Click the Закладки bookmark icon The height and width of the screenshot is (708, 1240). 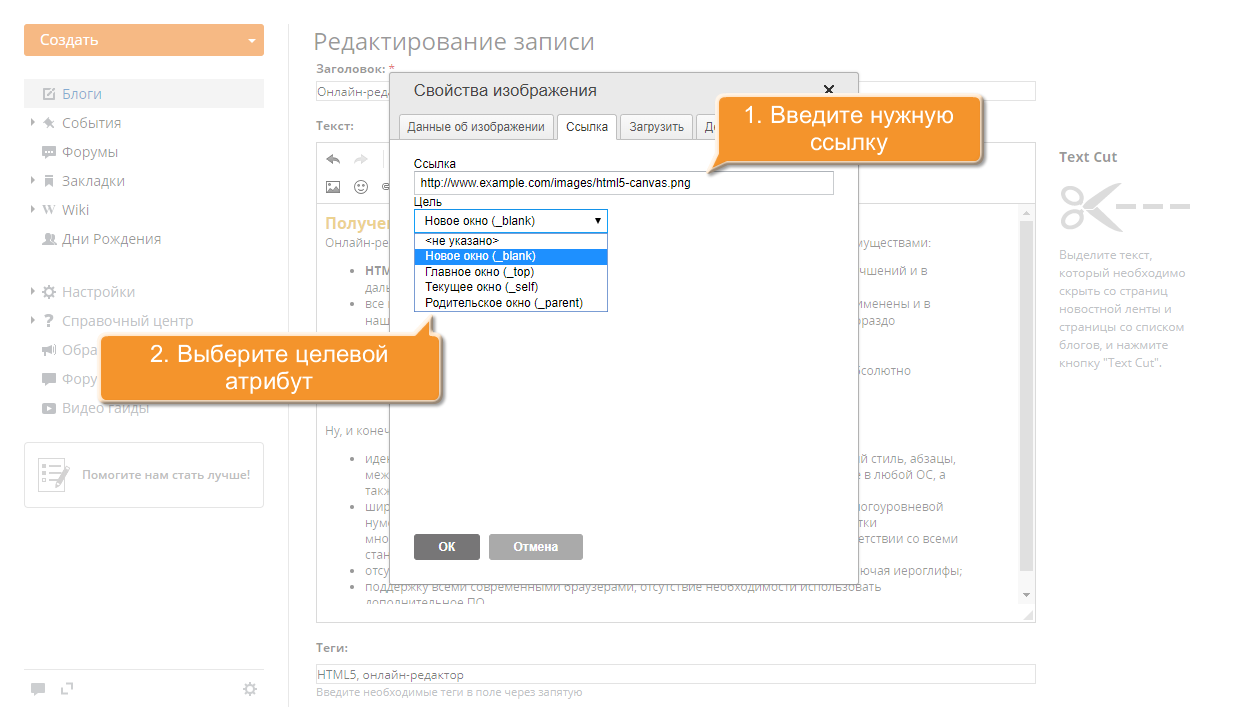(49, 181)
